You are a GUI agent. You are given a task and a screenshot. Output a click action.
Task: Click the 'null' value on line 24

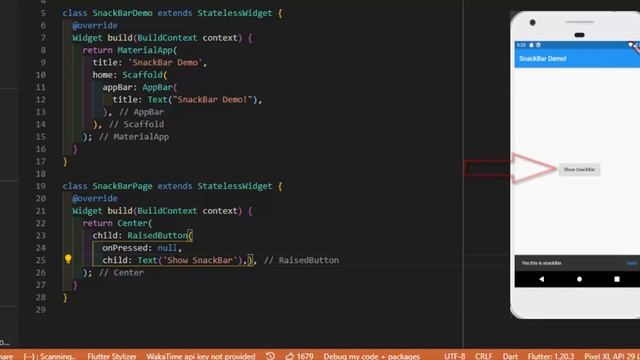[167, 248]
